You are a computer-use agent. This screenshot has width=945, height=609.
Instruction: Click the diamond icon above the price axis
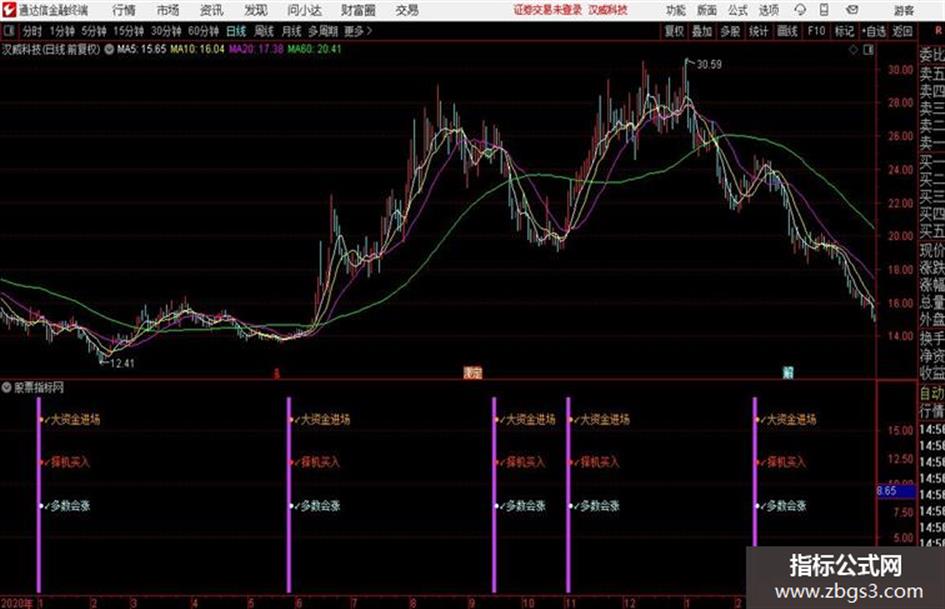pos(853,50)
